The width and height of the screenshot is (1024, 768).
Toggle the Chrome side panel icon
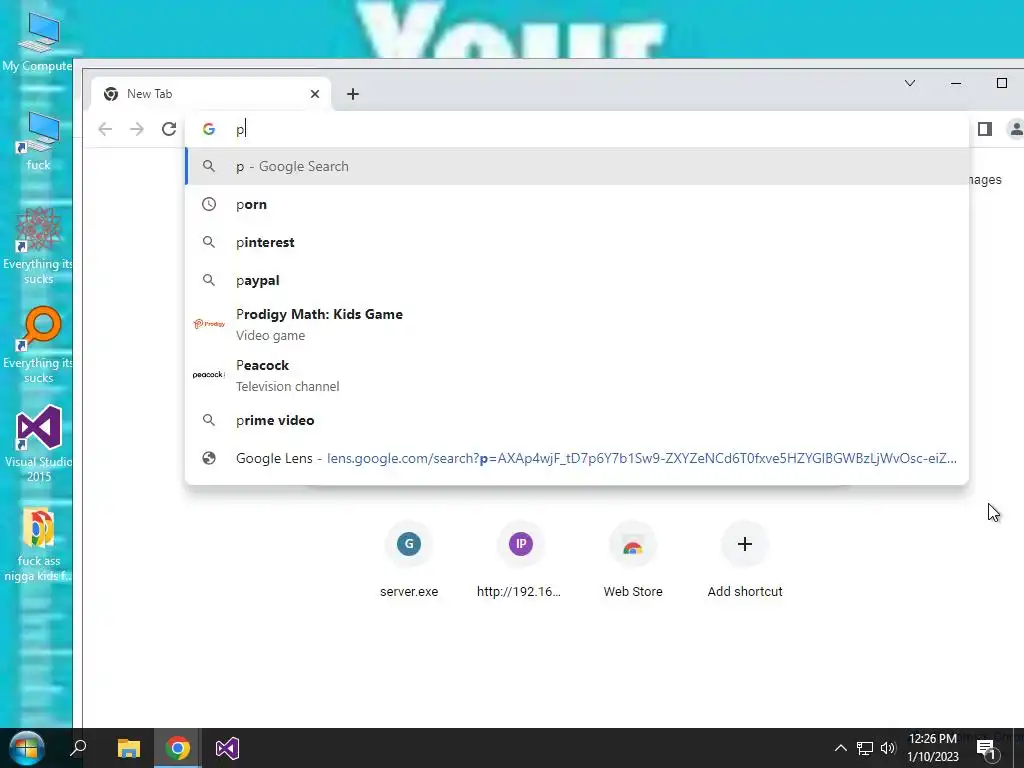[985, 129]
